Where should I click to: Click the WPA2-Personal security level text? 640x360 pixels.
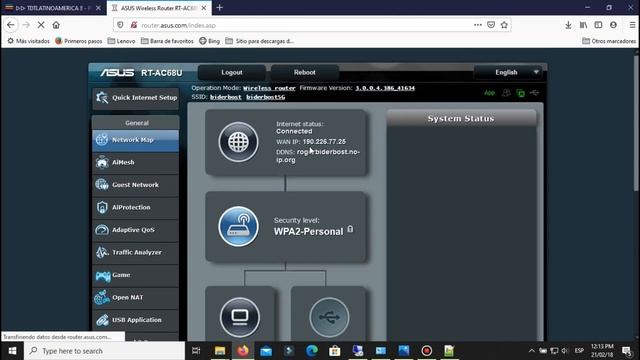[309, 231]
